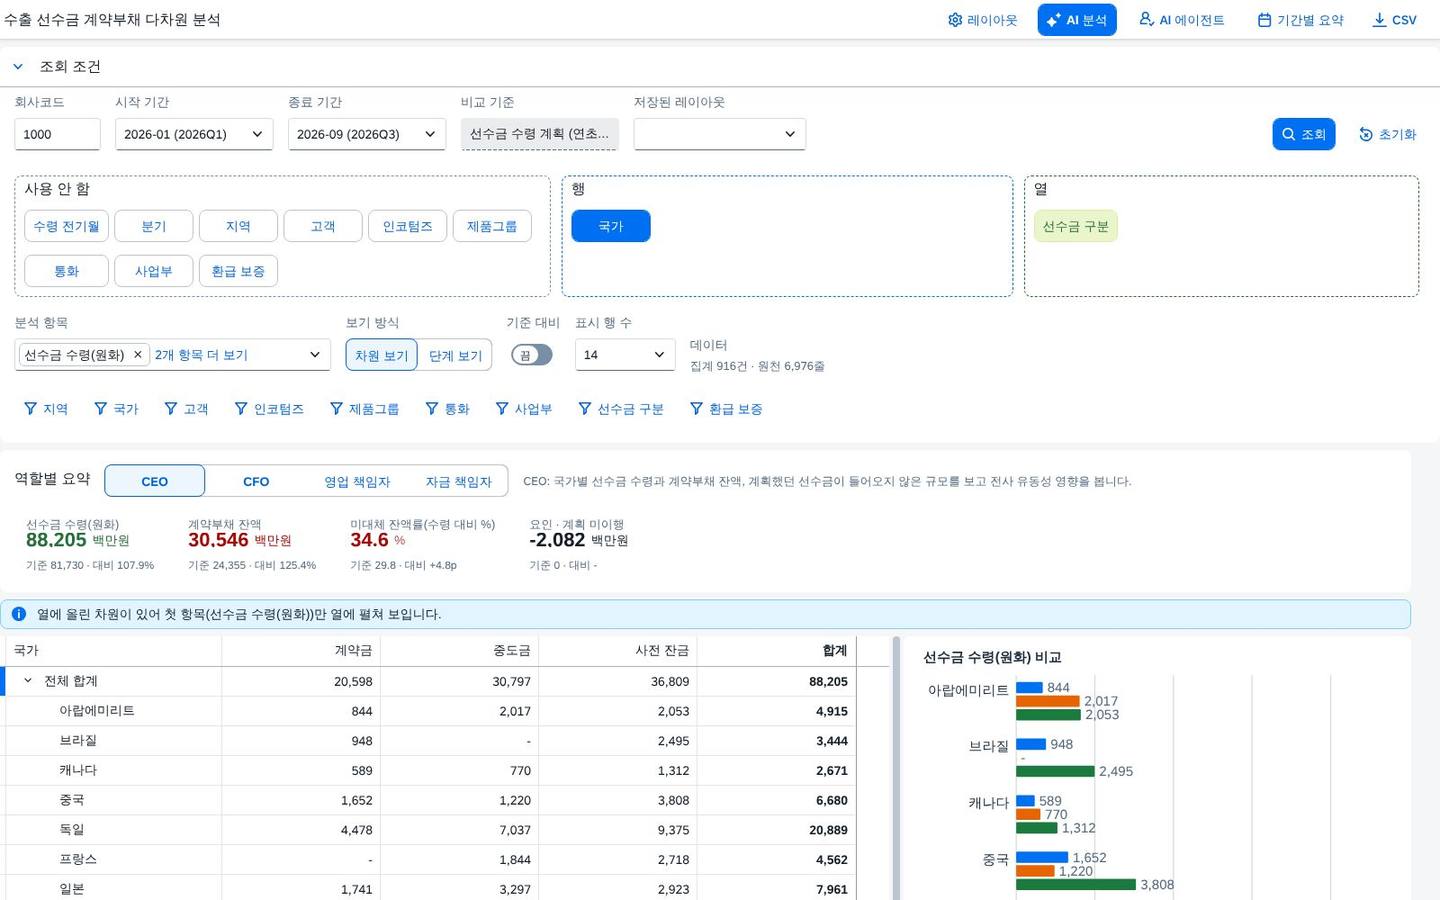Click the vertical scrollbar beside the table

pos(896,768)
